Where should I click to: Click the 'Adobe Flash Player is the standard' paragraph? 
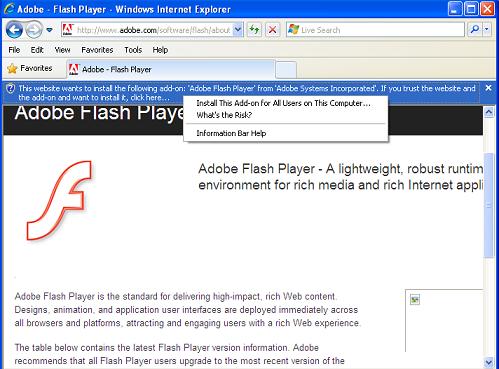pyautogui.click(x=188, y=310)
